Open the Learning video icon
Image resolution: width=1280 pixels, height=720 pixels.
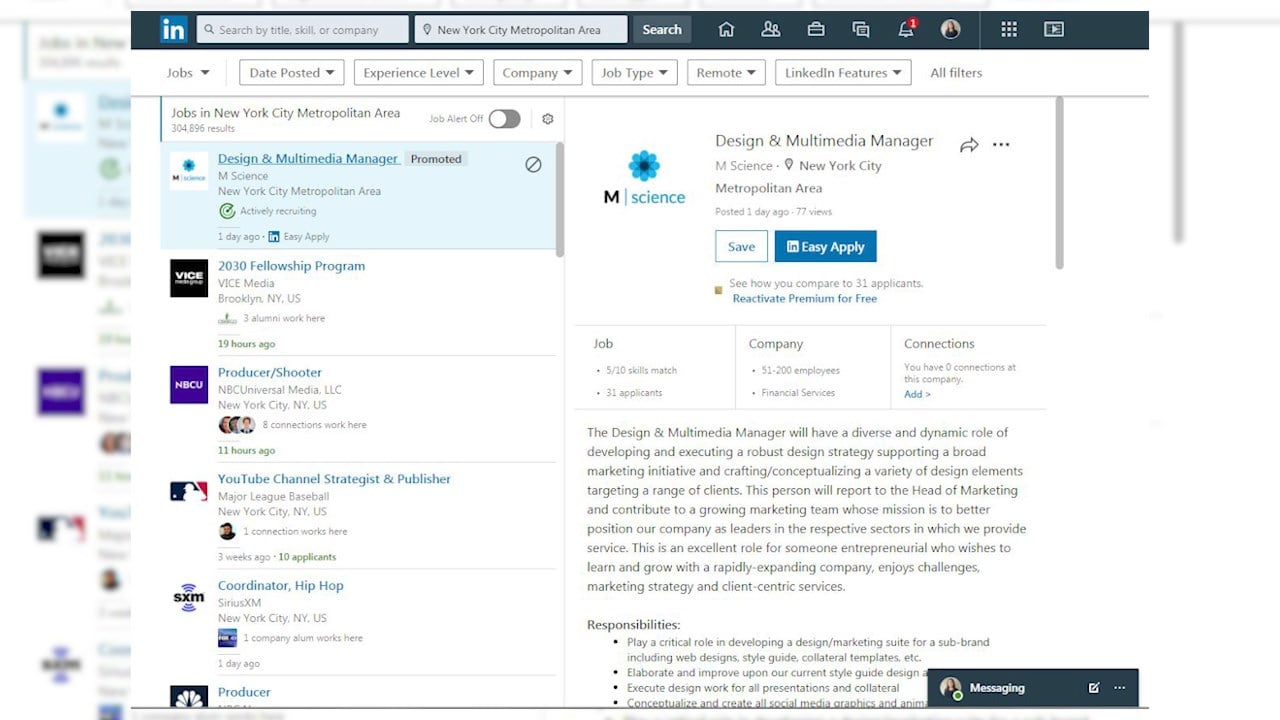click(x=1054, y=30)
